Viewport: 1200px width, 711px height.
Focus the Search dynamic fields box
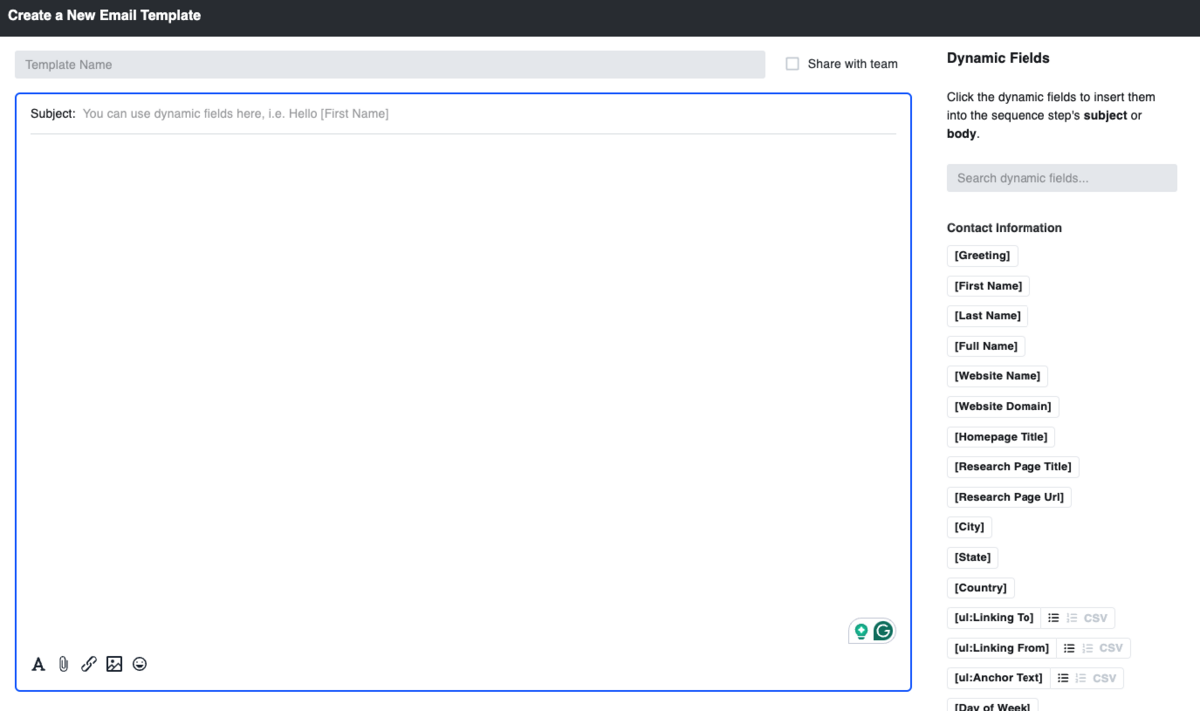1061,178
